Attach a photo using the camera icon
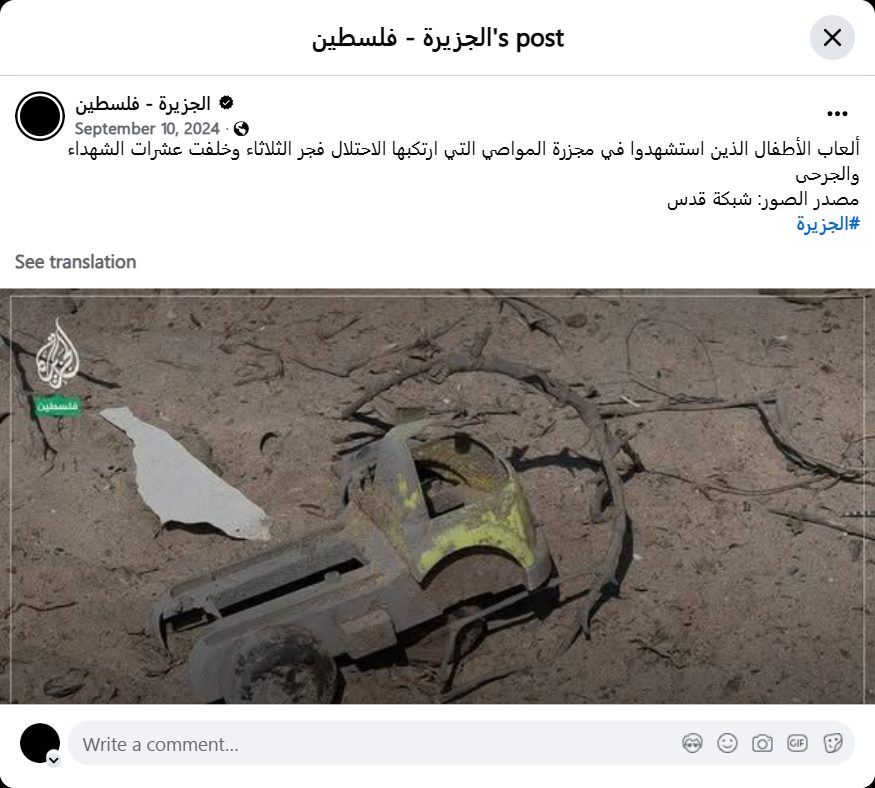This screenshot has width=875, height=788. coord(762,743)
